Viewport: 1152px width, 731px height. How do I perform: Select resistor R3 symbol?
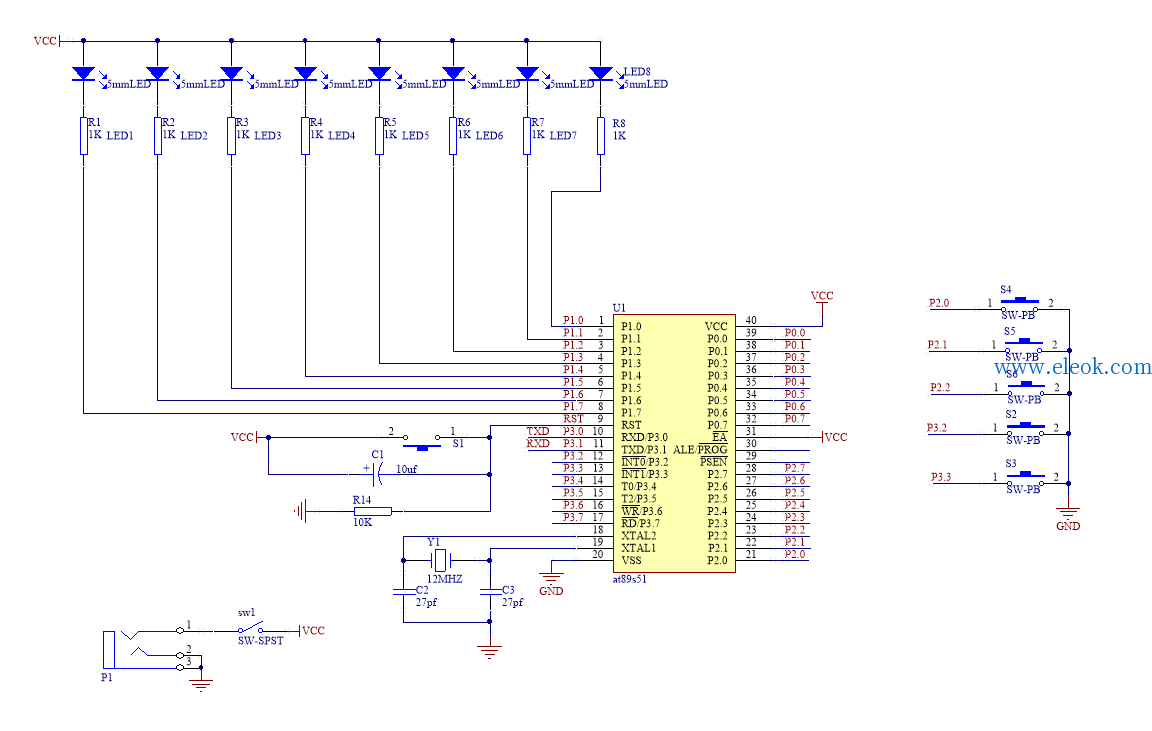point(231,136)
